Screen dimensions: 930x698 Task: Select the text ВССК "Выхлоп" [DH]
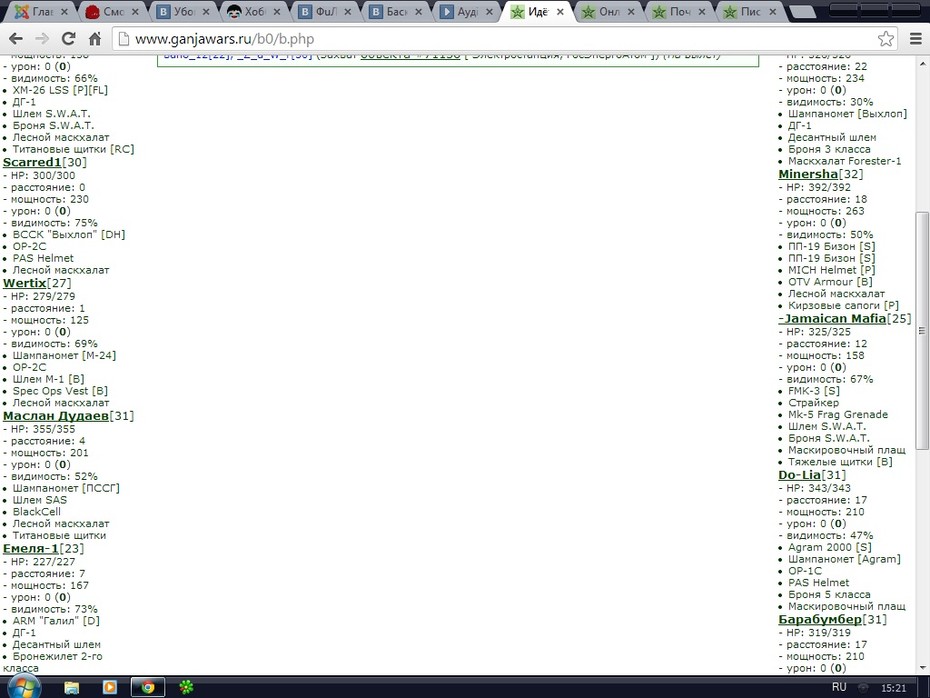(69, 235)
